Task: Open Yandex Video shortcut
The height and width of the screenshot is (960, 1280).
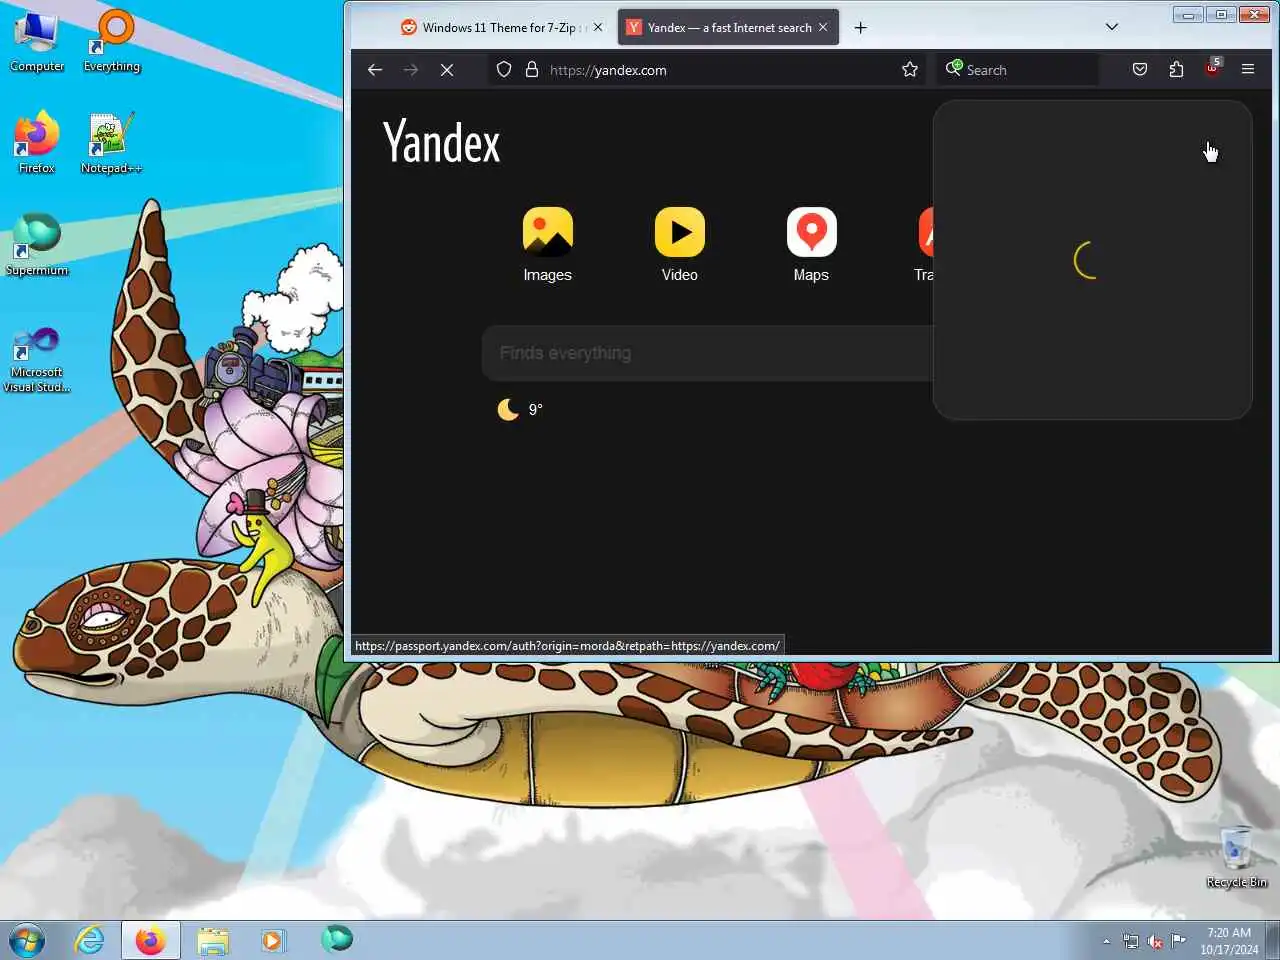Action: tap(679, 244)
